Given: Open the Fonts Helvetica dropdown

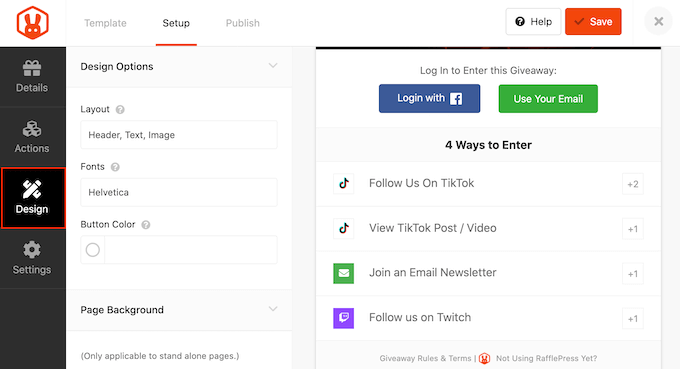Looking at the screenshot, I should tap(179, 193).
